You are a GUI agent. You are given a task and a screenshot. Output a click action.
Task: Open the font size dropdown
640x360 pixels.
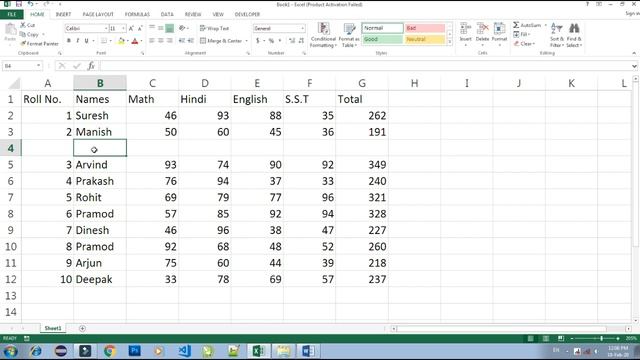(124, 29)
